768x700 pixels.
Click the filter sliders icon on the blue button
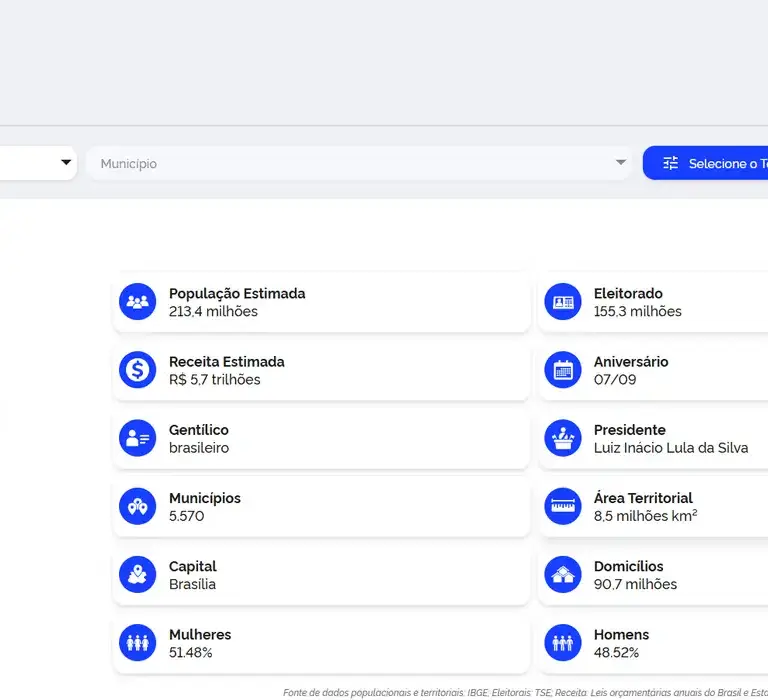pos(671,163)
